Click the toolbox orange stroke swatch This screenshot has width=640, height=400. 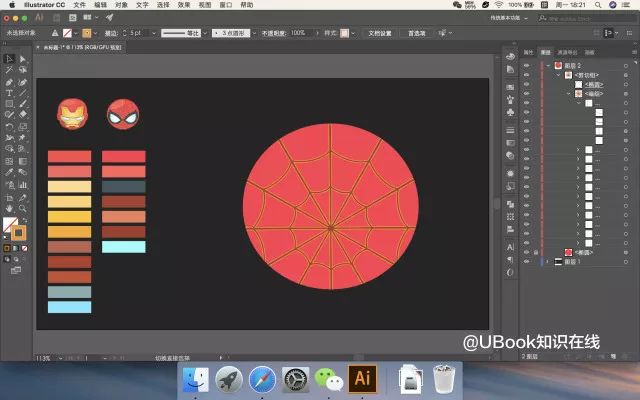(18, 233)
